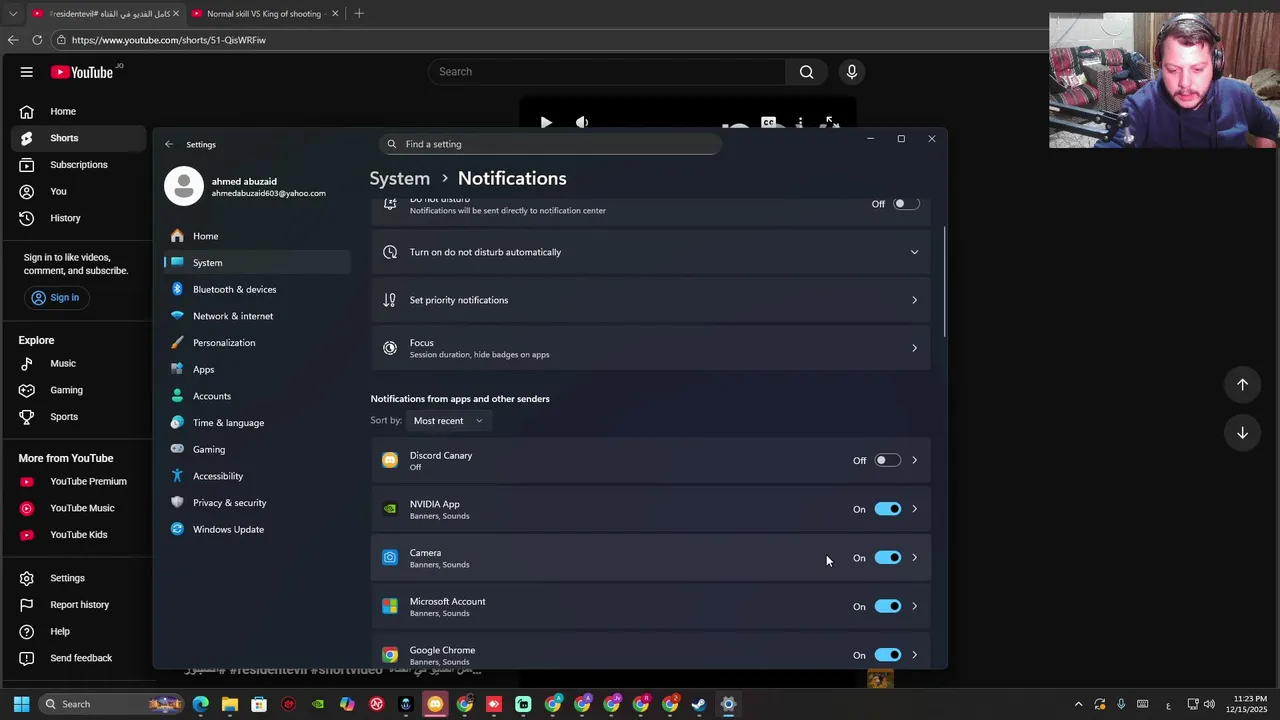The image size is (1280, 720).
Task: Click the YouTube search magnifier button
Action: tap(806, 72)
